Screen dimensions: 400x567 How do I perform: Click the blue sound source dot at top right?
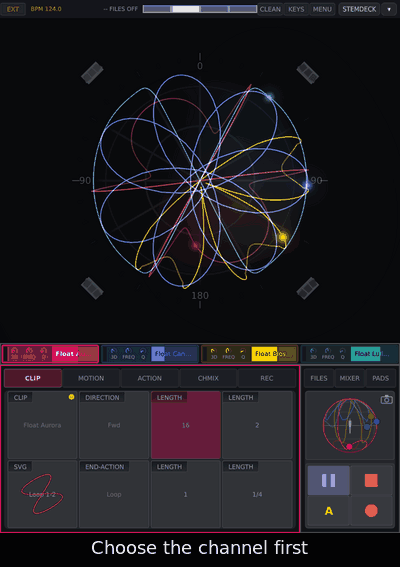point(269,97)
